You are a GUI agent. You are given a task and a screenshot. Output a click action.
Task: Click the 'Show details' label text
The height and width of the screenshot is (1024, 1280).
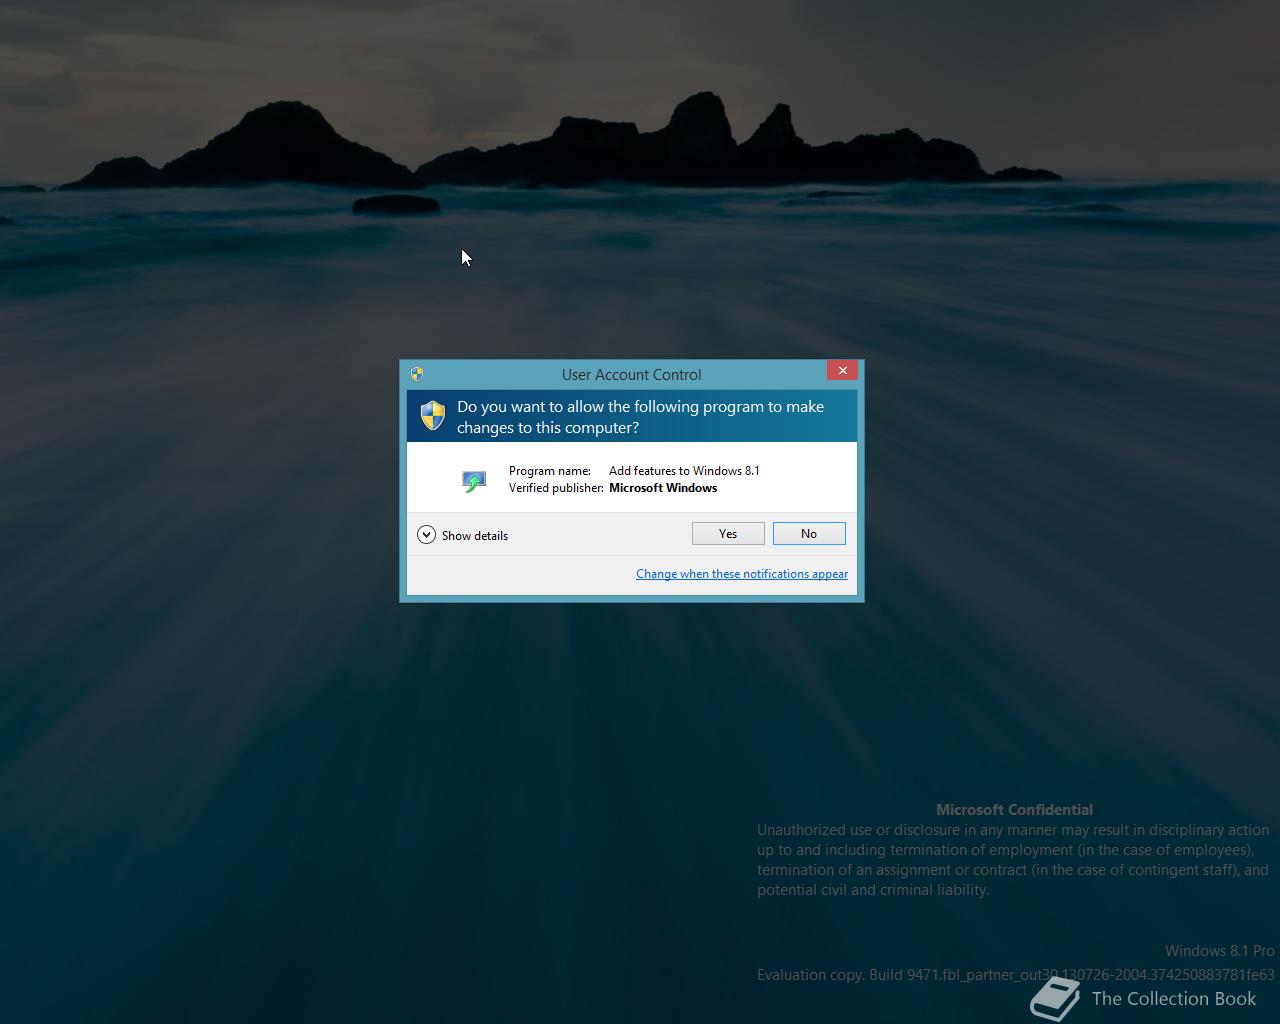(x=475, y=536)
